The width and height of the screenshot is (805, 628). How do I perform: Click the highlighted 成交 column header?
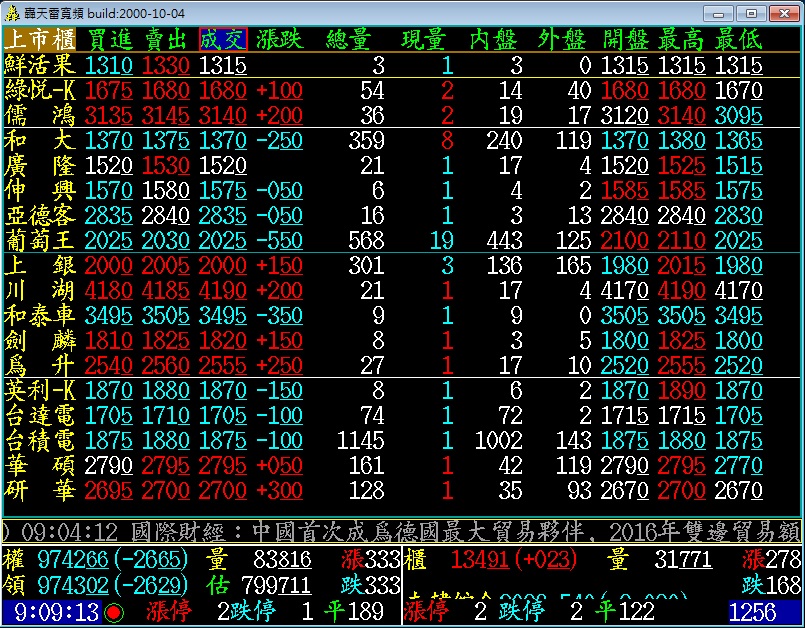point(223,40)
